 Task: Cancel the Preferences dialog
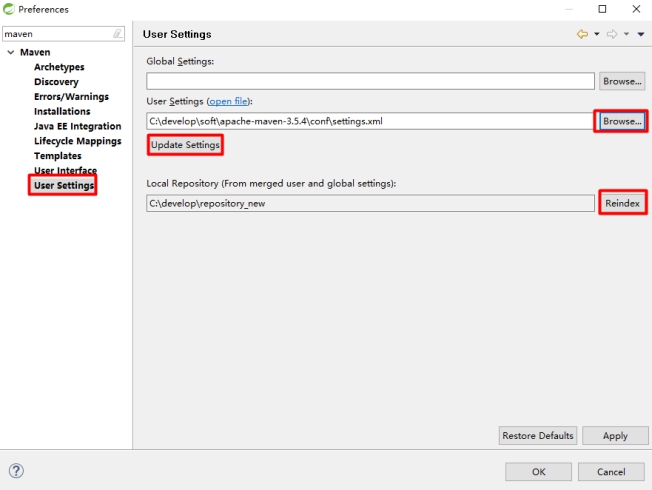pyautogui.click(x=611, y=472)
